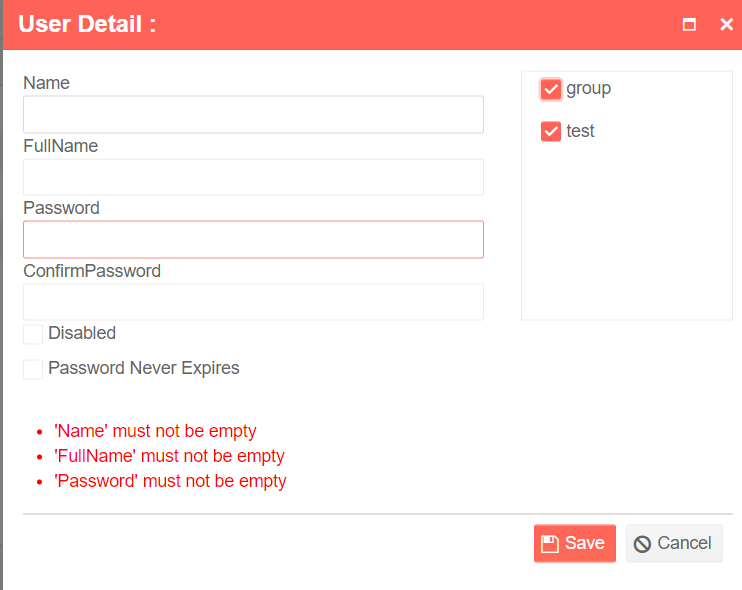Click the User Detail title bar text
742x590 pixels.
coord(87,24)
